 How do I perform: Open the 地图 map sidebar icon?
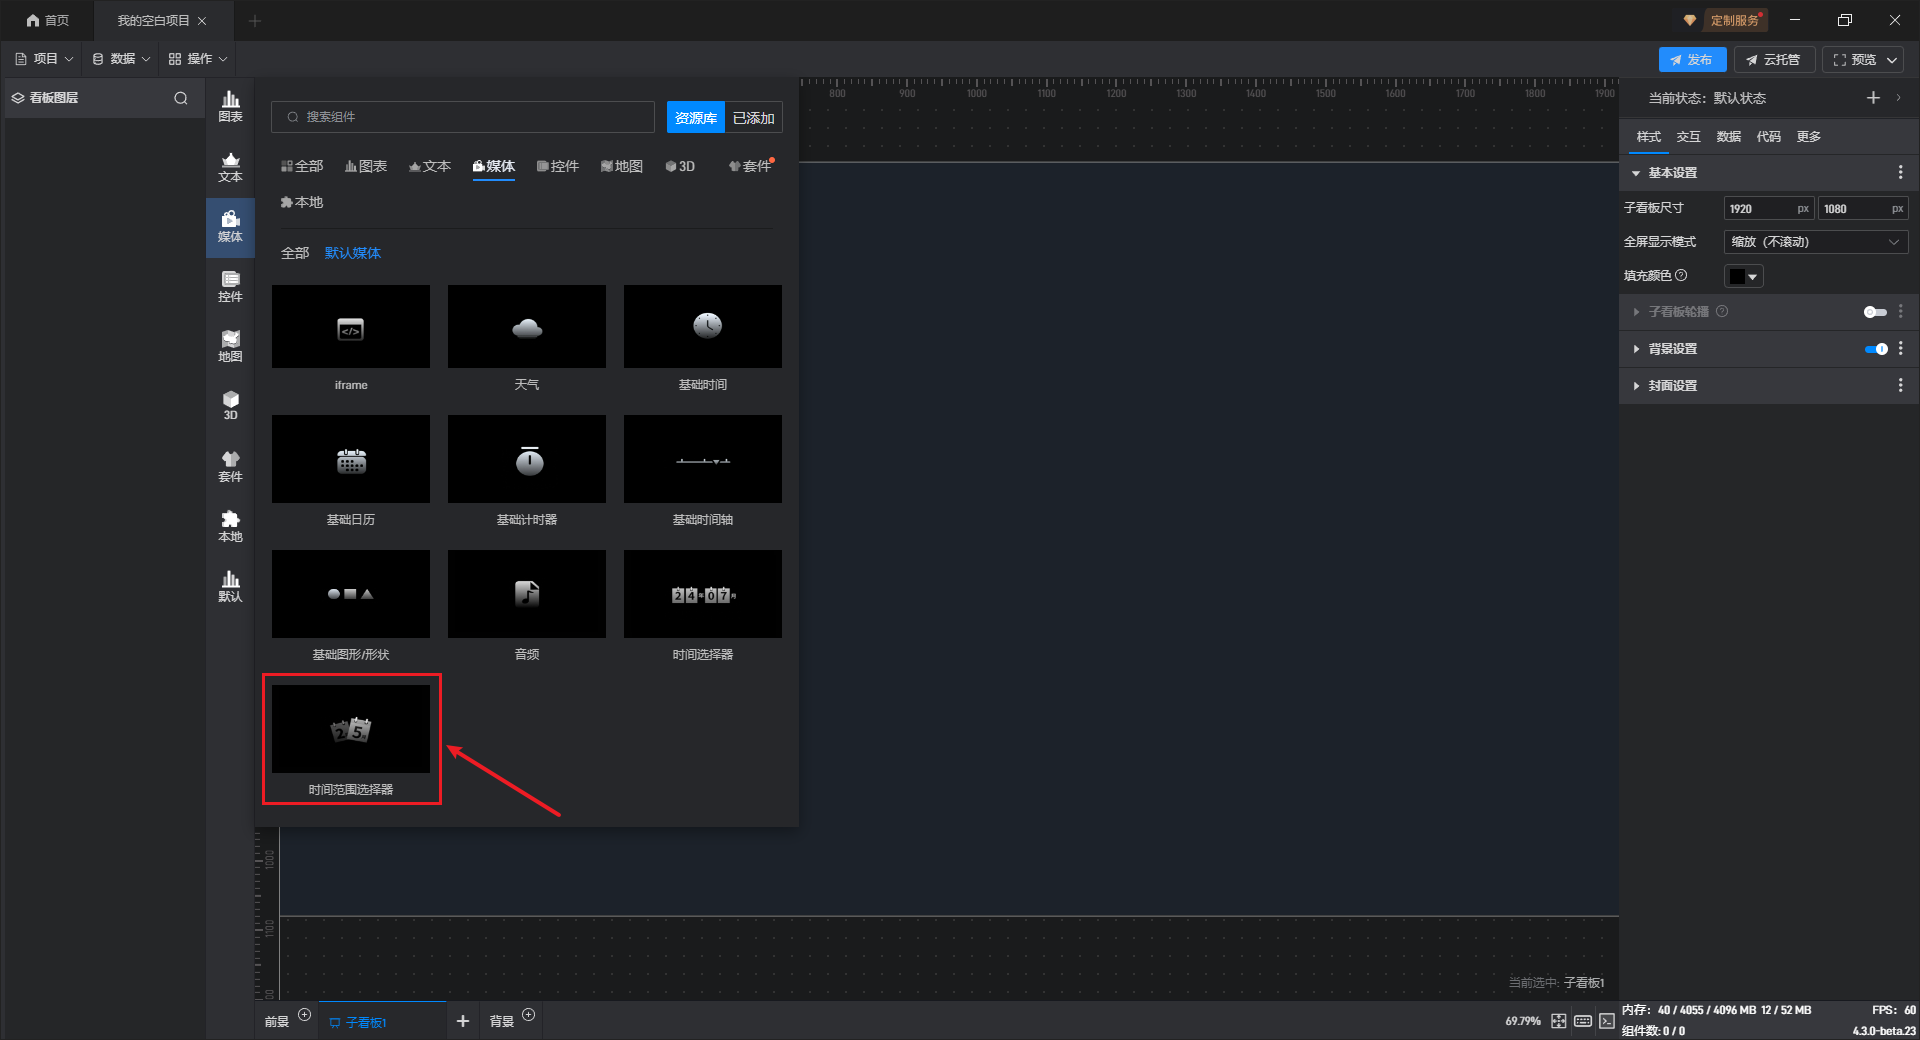[x=230, y=347]
